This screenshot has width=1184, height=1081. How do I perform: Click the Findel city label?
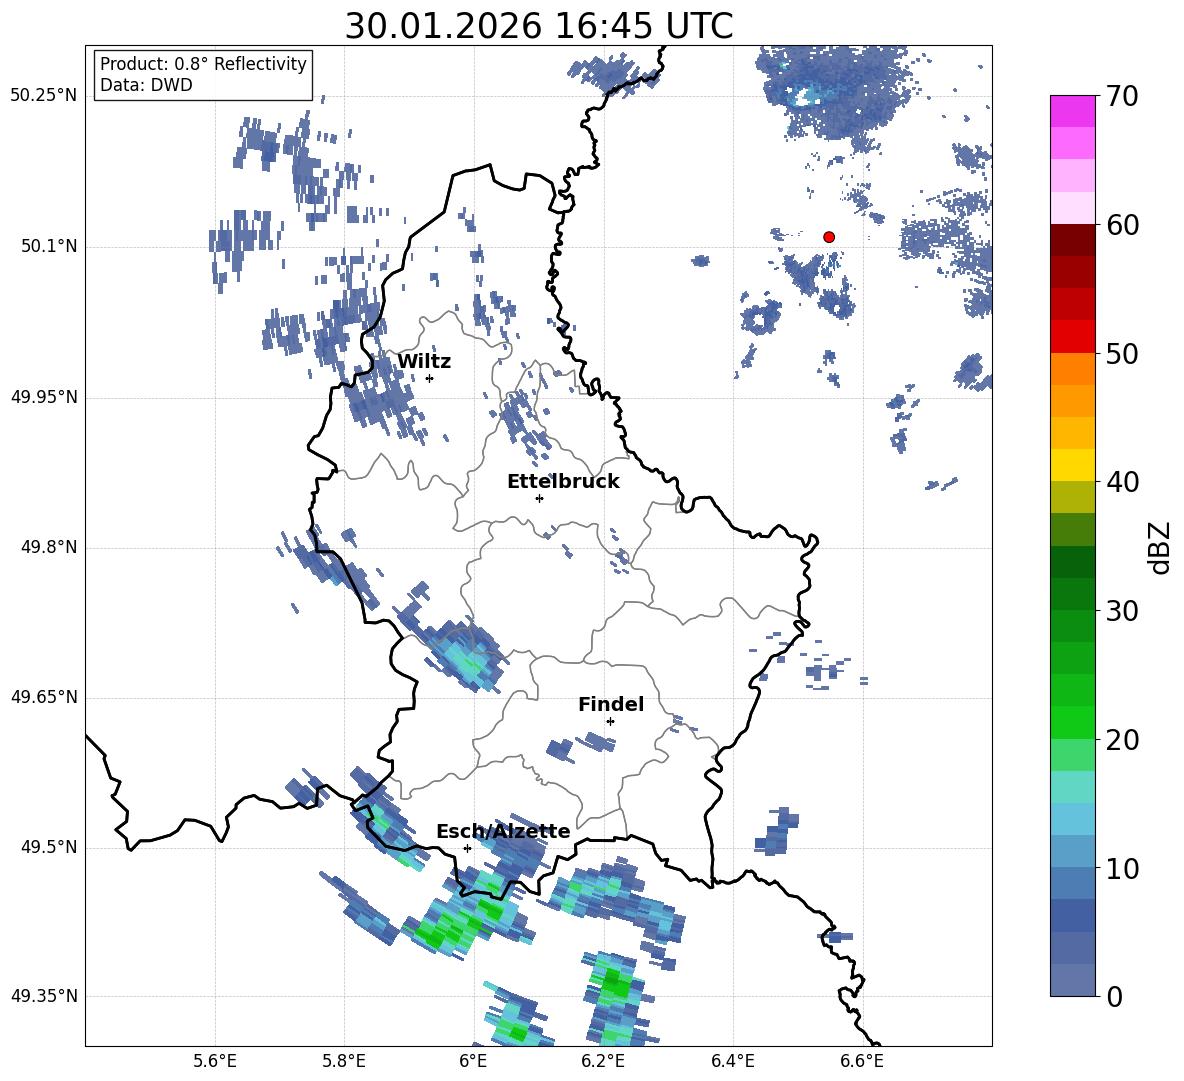(x=611, y=704)
